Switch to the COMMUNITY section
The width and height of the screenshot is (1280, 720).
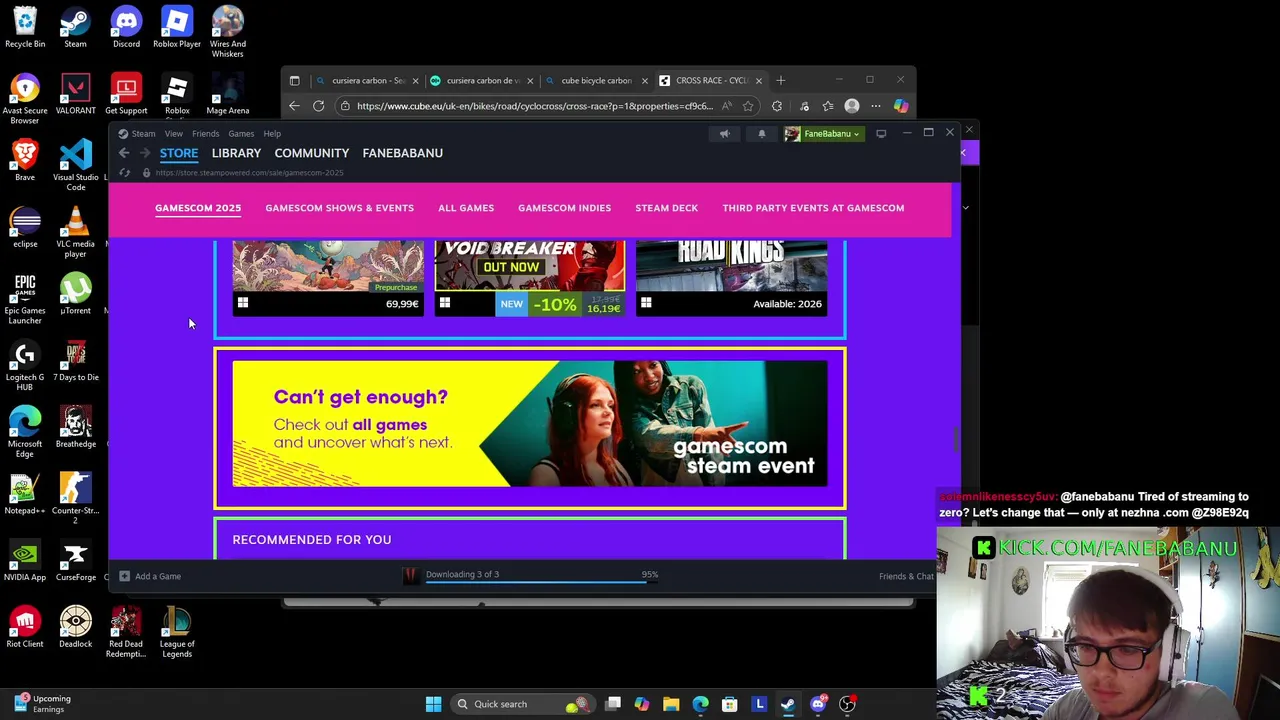tap(311, 153)
